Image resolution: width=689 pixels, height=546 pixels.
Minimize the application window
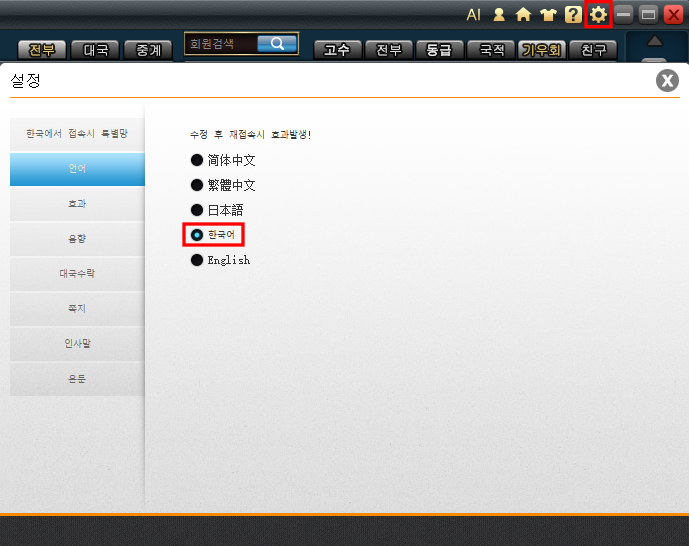coord(623,15)
